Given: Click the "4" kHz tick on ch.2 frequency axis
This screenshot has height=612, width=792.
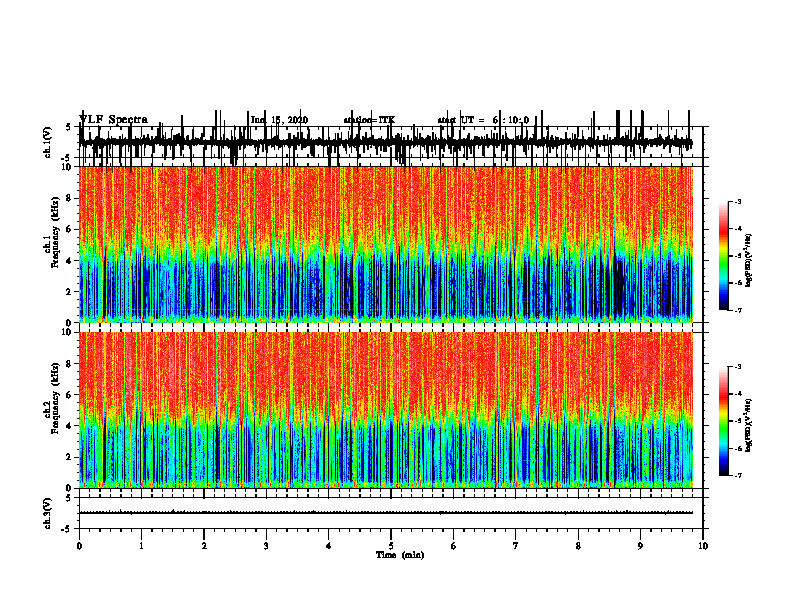Looking at the screenshot, I should (x=70, y=426).
